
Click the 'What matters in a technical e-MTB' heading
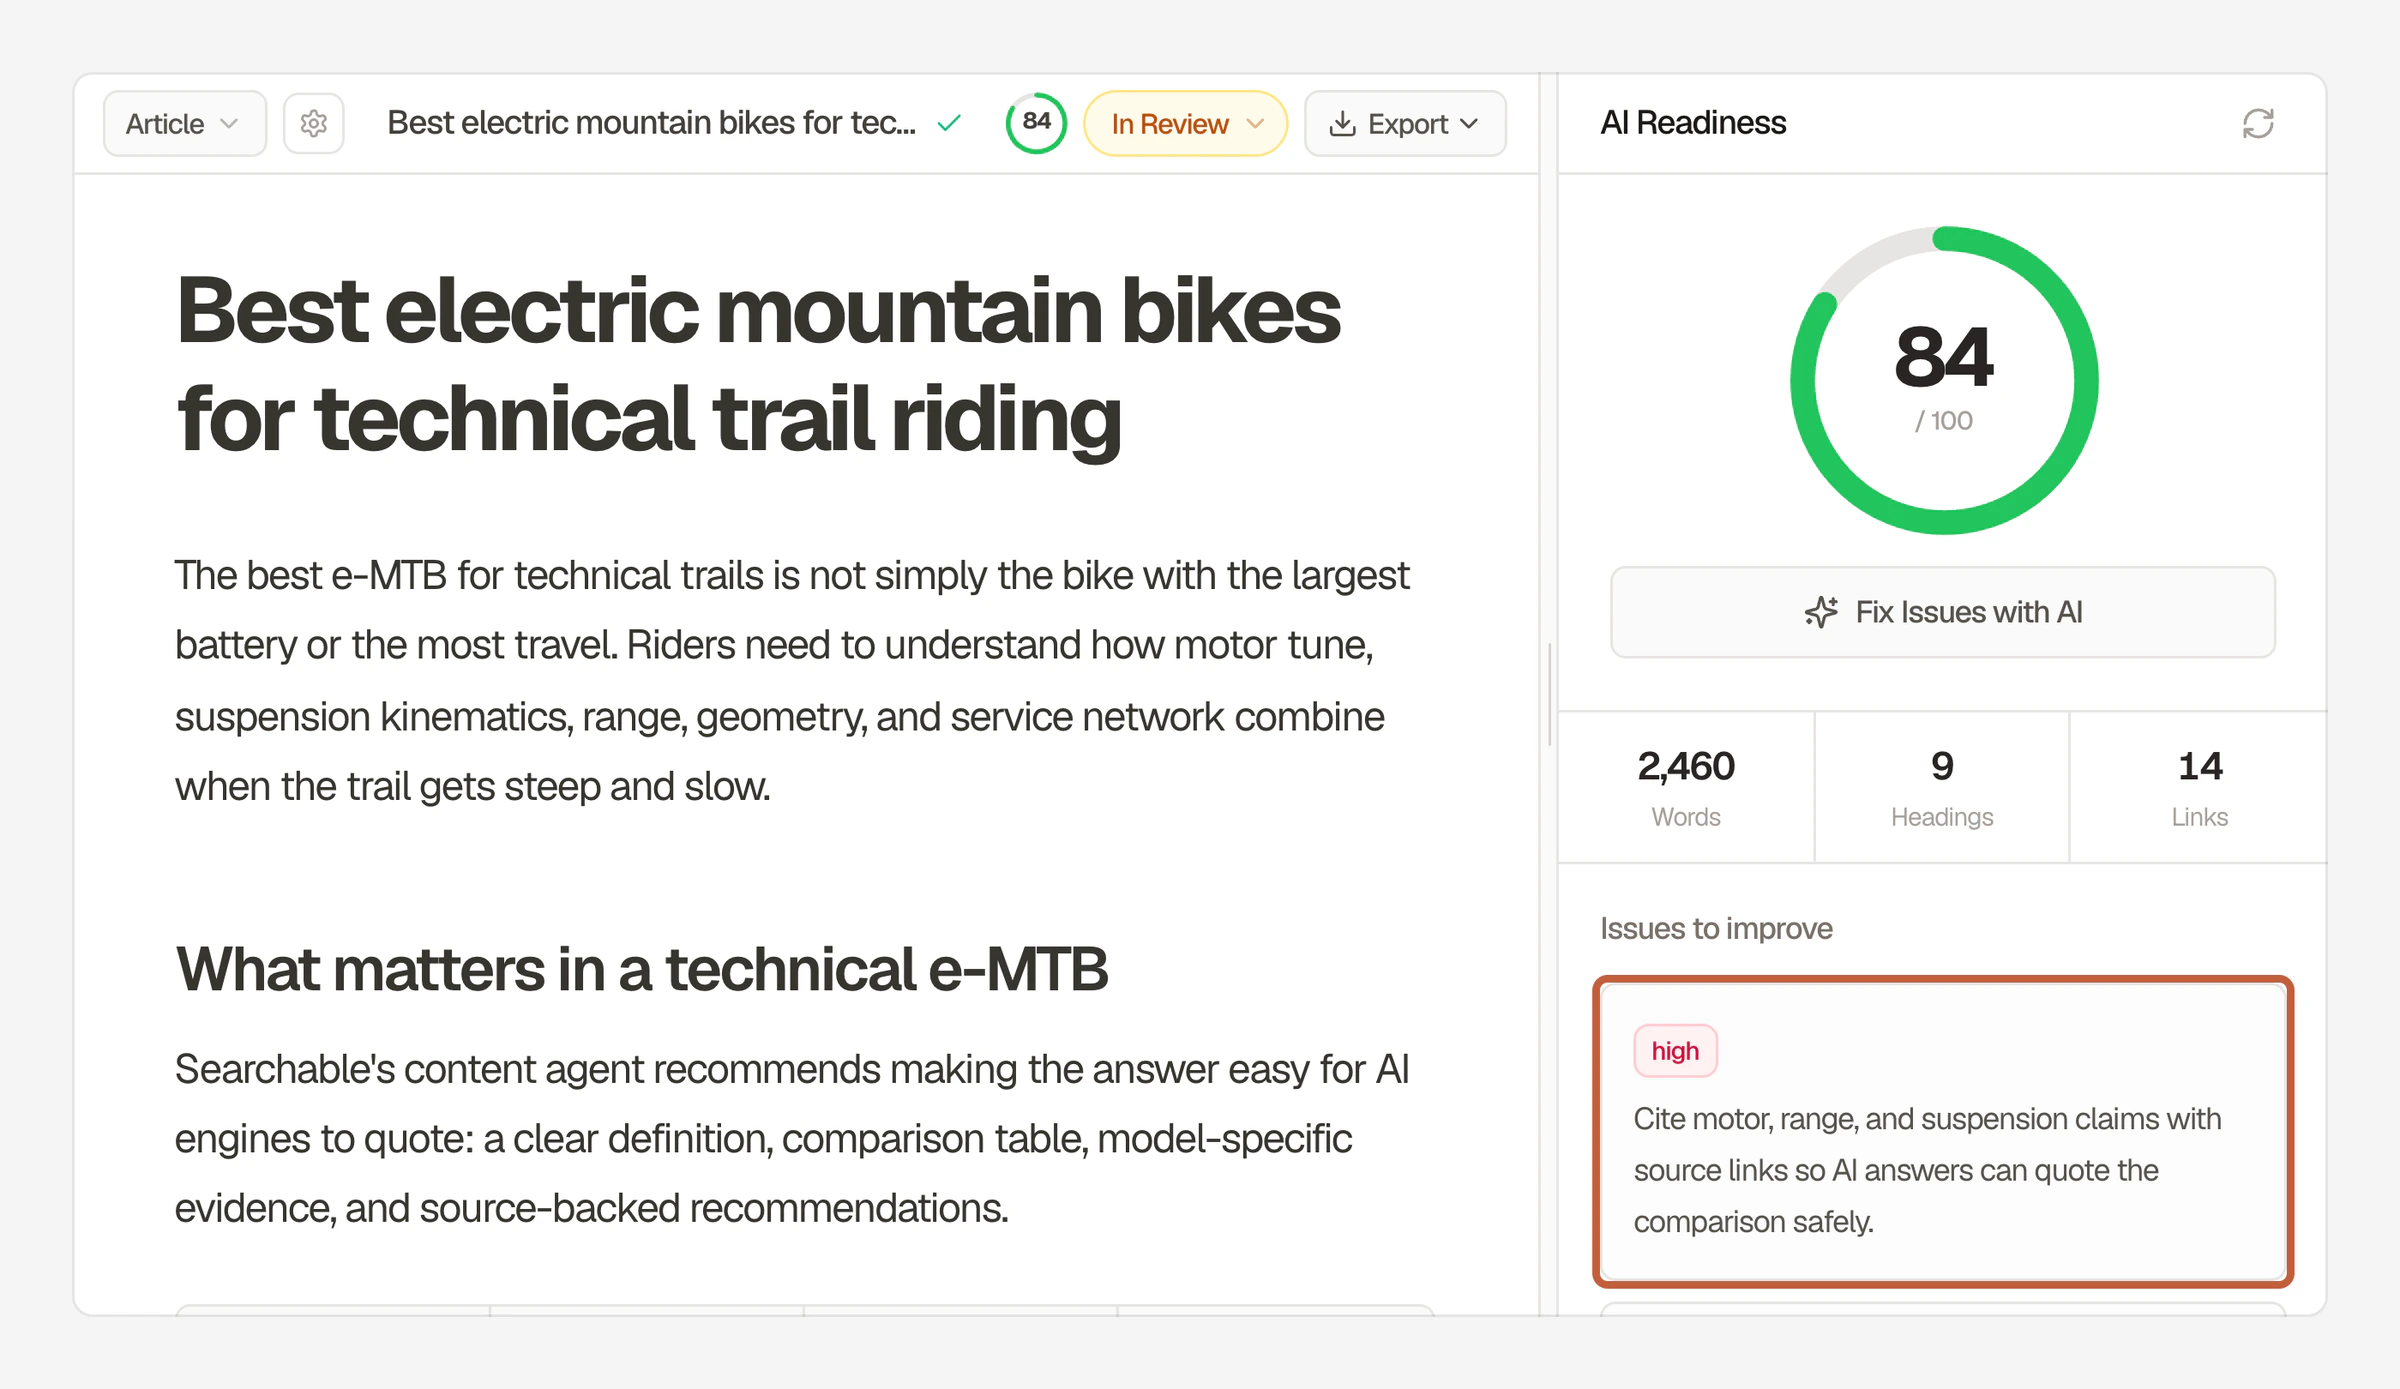[641, 969]
